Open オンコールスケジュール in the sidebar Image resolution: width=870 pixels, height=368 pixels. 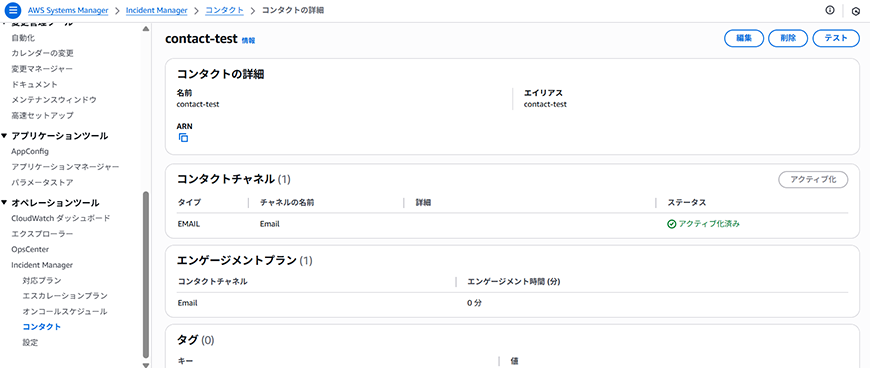(x=65, y=311)
